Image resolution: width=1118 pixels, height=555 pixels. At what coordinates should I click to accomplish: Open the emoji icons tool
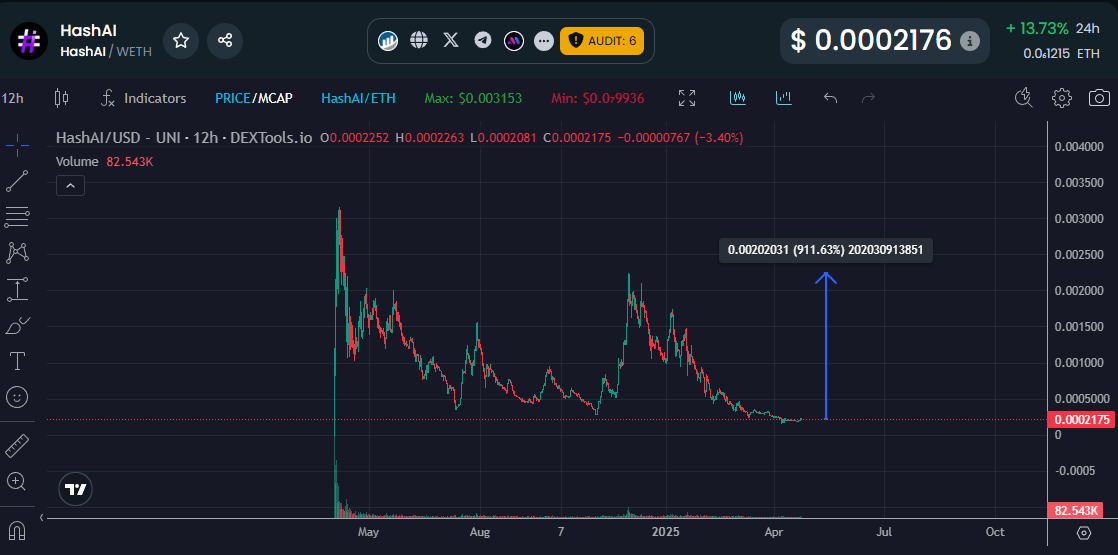point(17,397)
